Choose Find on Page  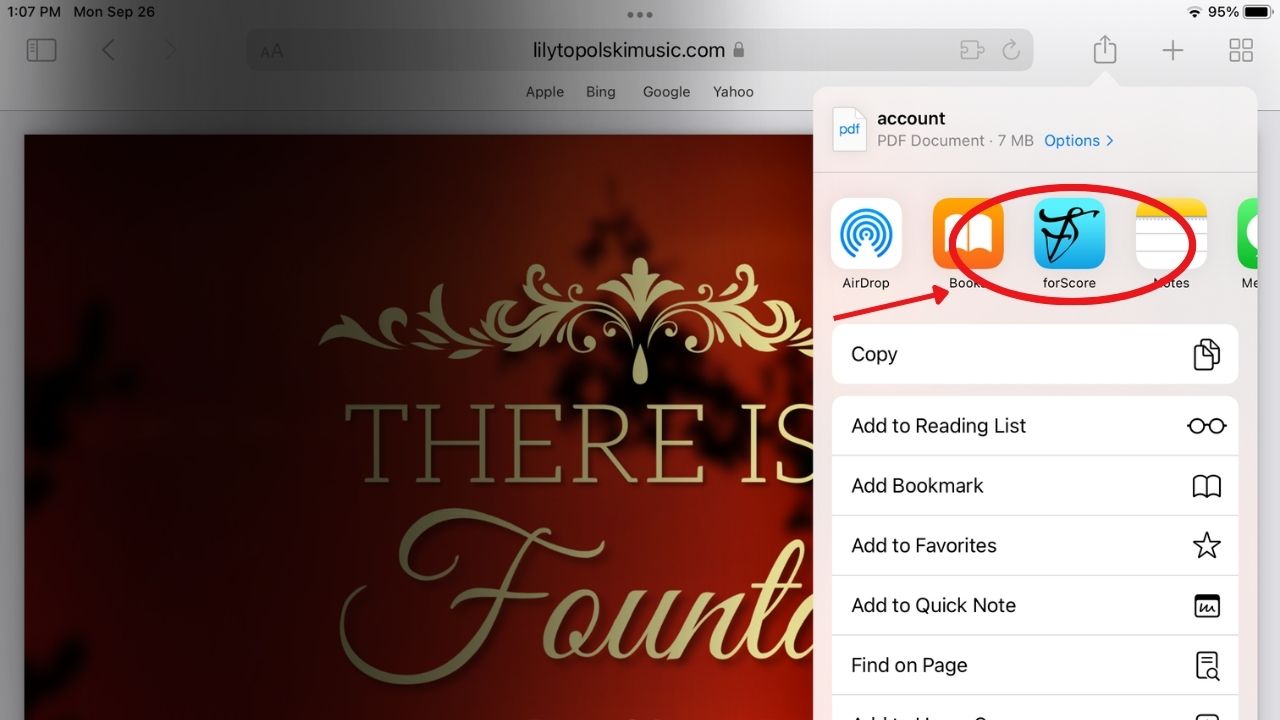point(1035,666)
